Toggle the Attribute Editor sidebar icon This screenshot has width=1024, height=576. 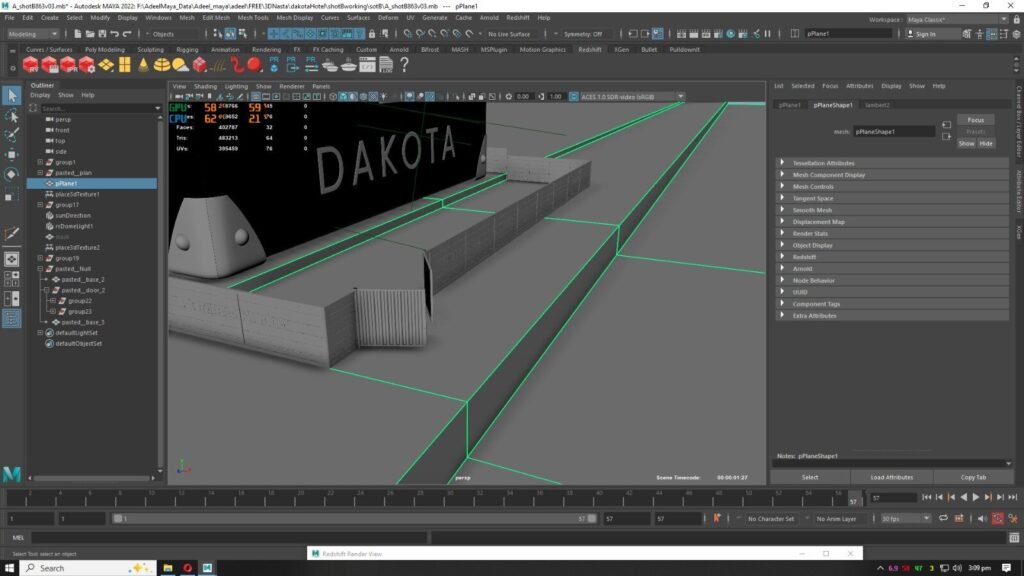click(991, 33)
